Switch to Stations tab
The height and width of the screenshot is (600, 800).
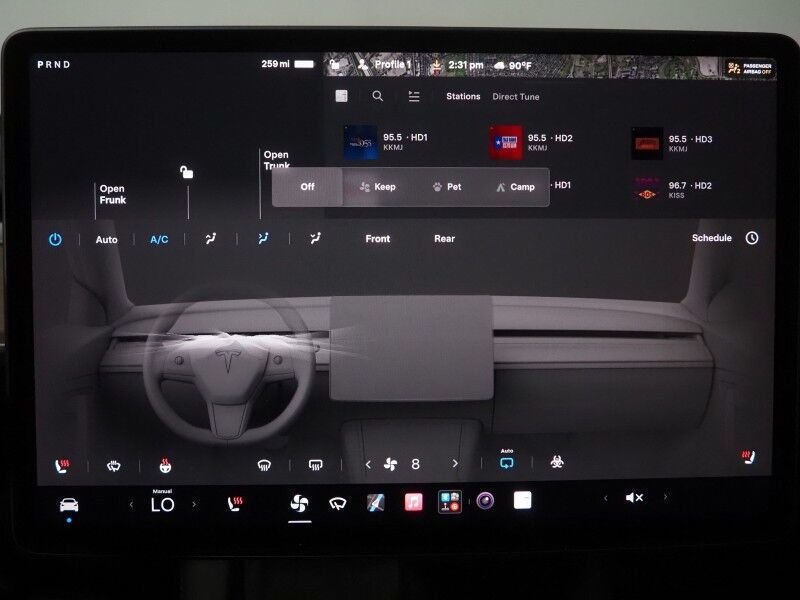[463, 96]
